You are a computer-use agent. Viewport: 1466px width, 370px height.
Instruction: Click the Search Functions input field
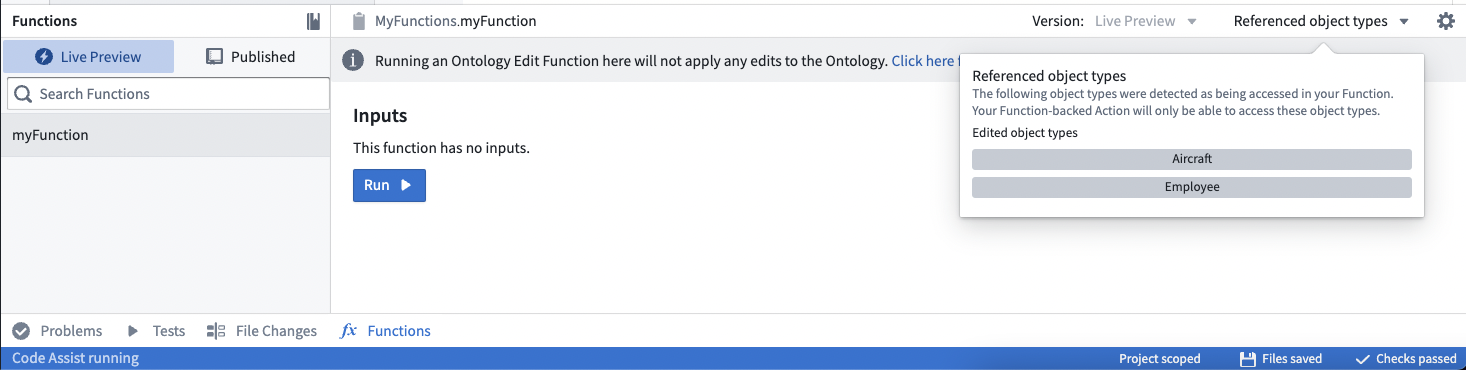coord(167,94)
